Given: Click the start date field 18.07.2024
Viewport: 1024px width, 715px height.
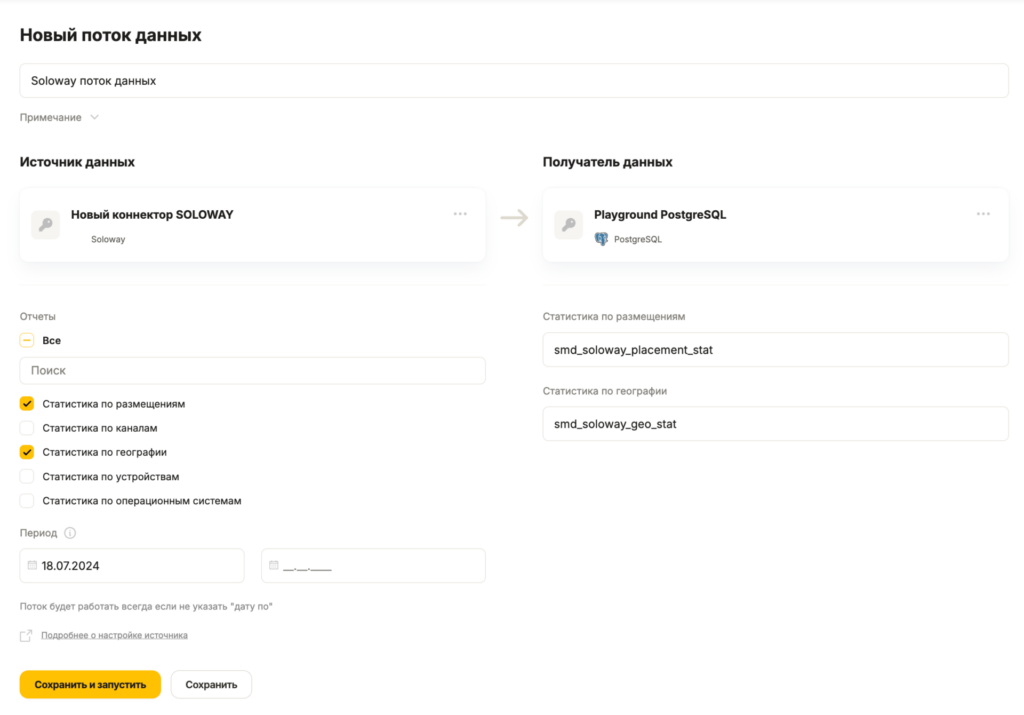Looking at the screenshot, I should pyautogui.click(x=132, y=565).
